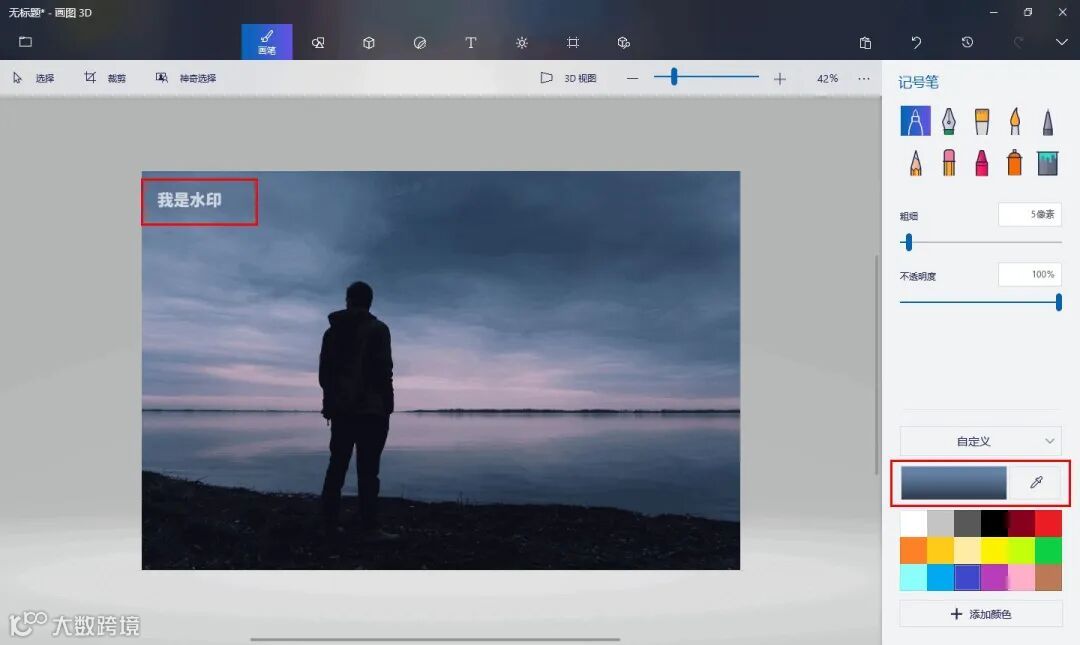Viewport: 1080px width, 645px height.
Task: Click the zoom out minus button
Action: pos(632,79)
